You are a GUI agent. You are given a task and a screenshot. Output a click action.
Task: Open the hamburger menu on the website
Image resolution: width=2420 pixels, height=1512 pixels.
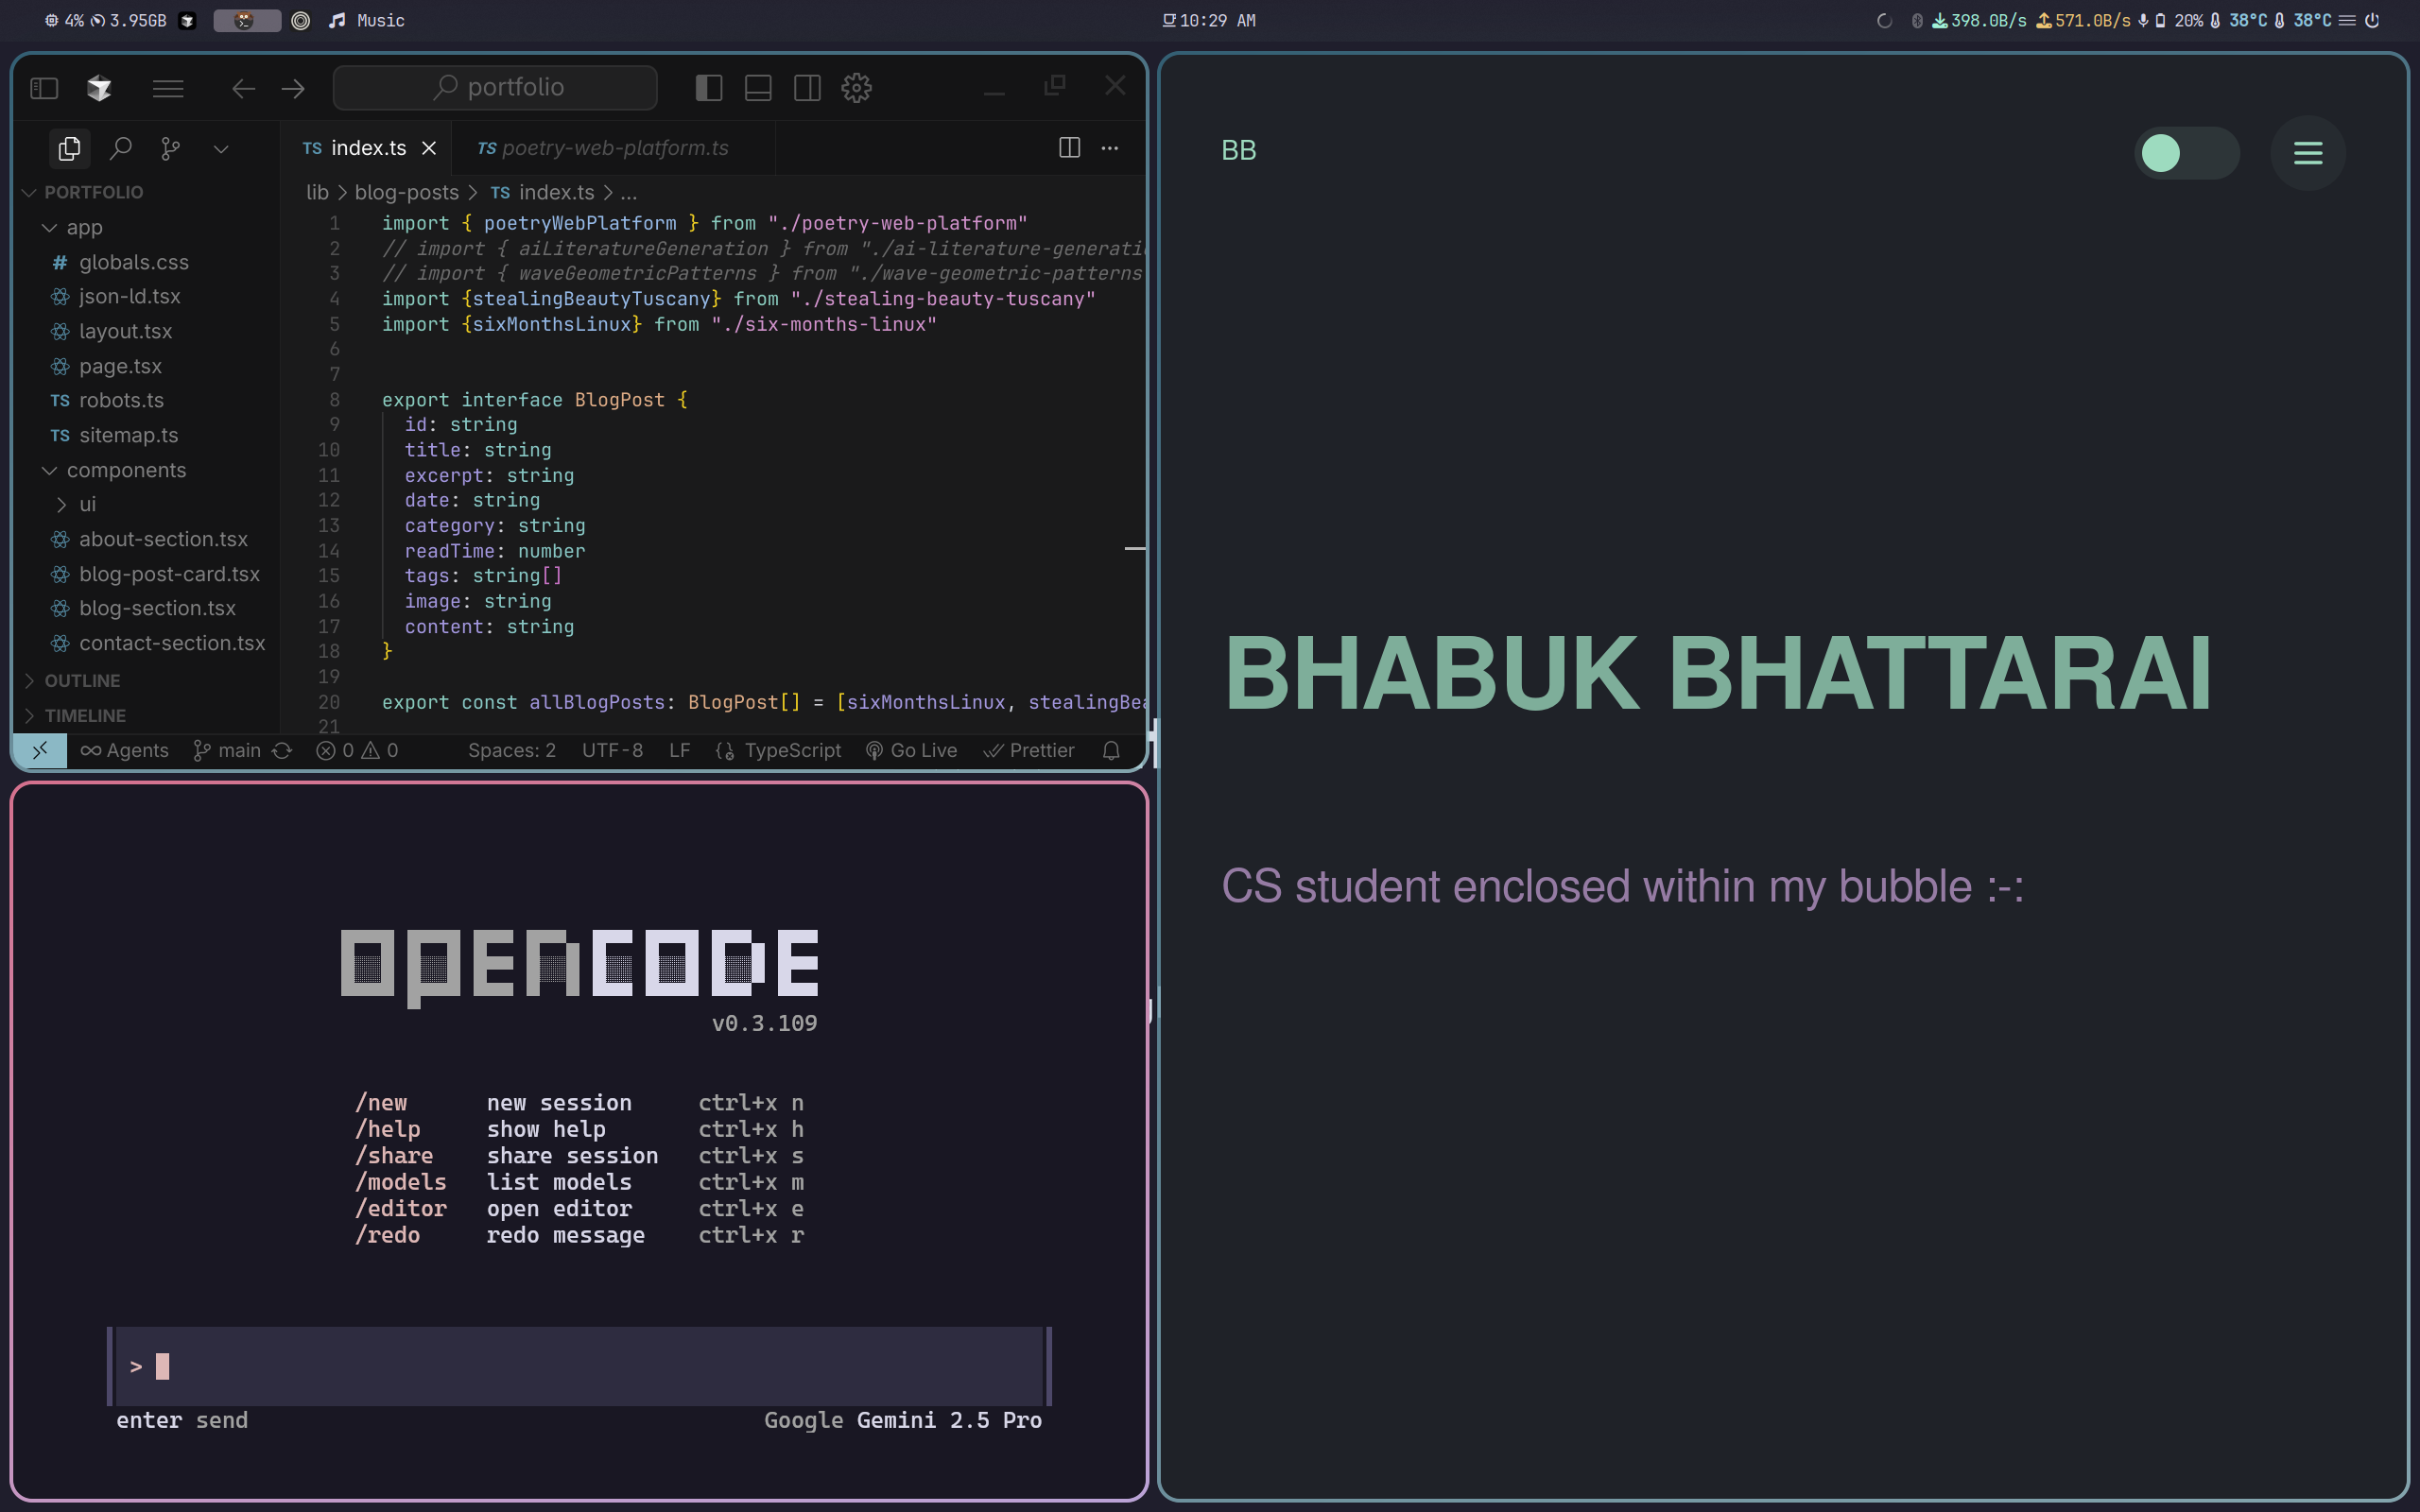click(x=2307, y=153)
